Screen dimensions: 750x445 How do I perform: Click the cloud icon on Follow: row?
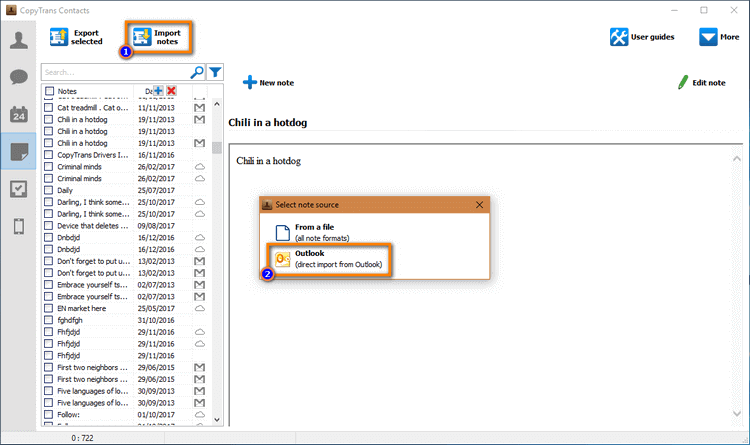click(x=199, y=414)
